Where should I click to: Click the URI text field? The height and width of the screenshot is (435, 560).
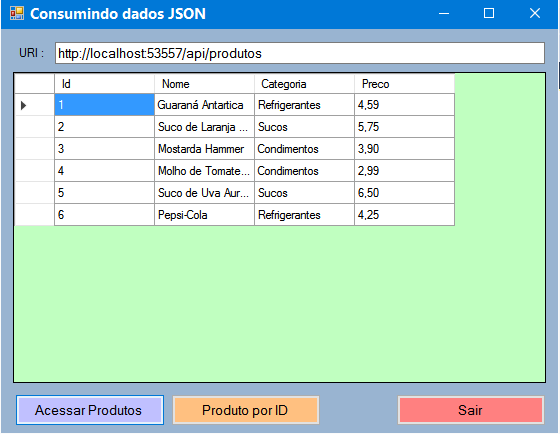pos(300,53)
